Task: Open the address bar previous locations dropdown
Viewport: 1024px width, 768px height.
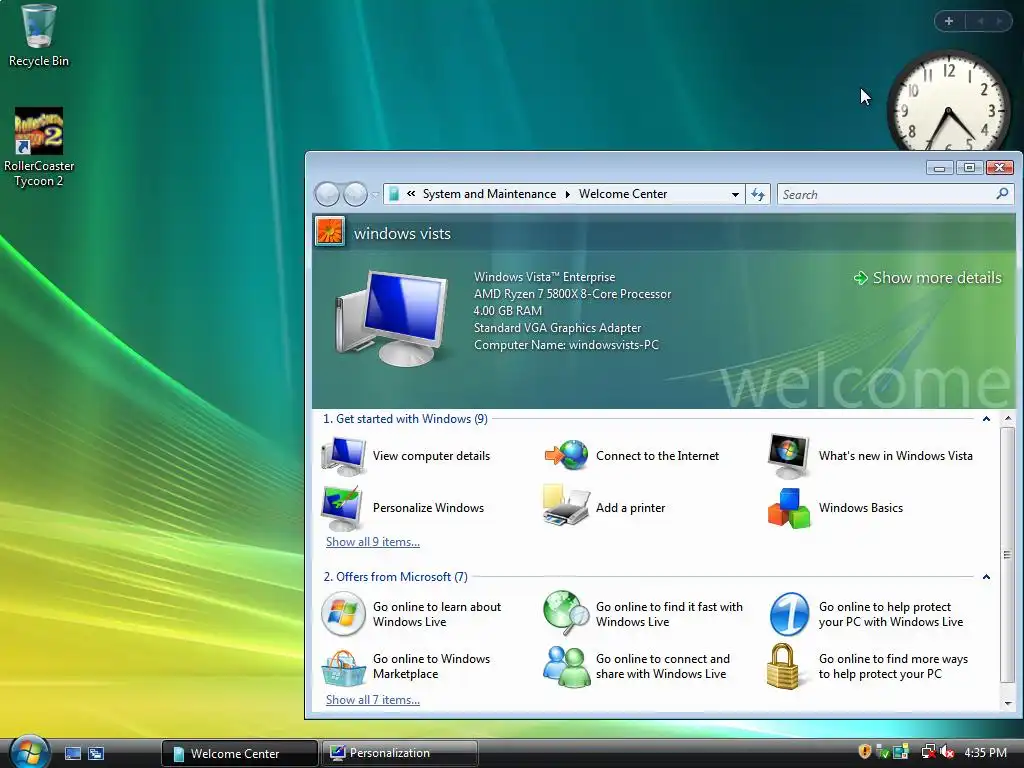Action: (735, 194)
